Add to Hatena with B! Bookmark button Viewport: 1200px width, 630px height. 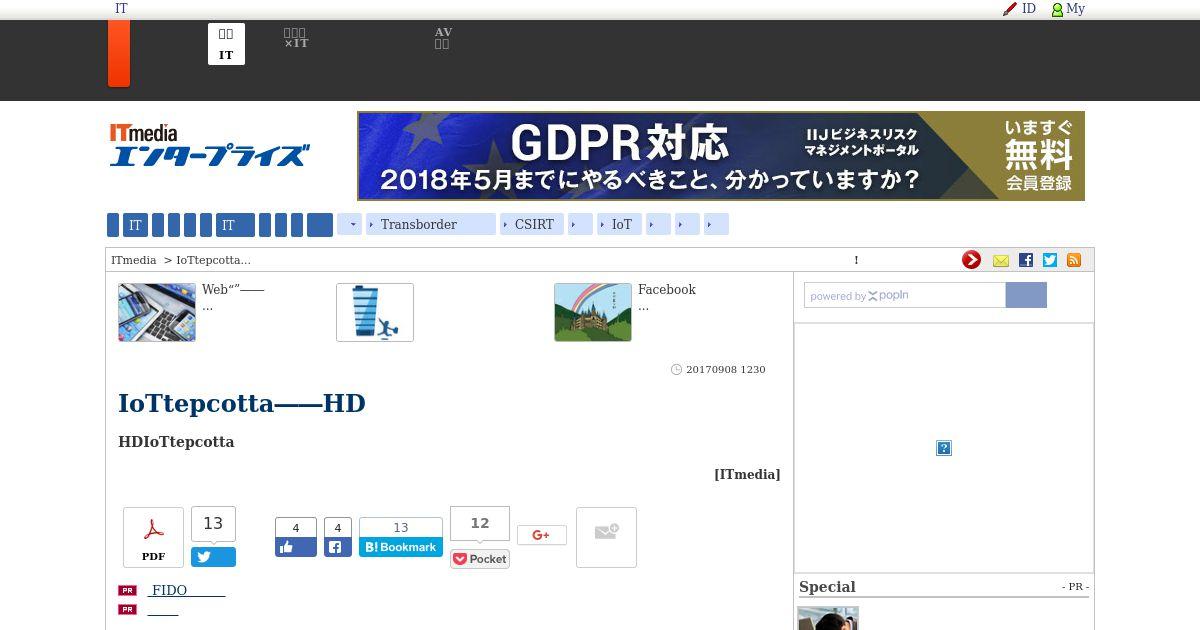(x=401, y=547)
